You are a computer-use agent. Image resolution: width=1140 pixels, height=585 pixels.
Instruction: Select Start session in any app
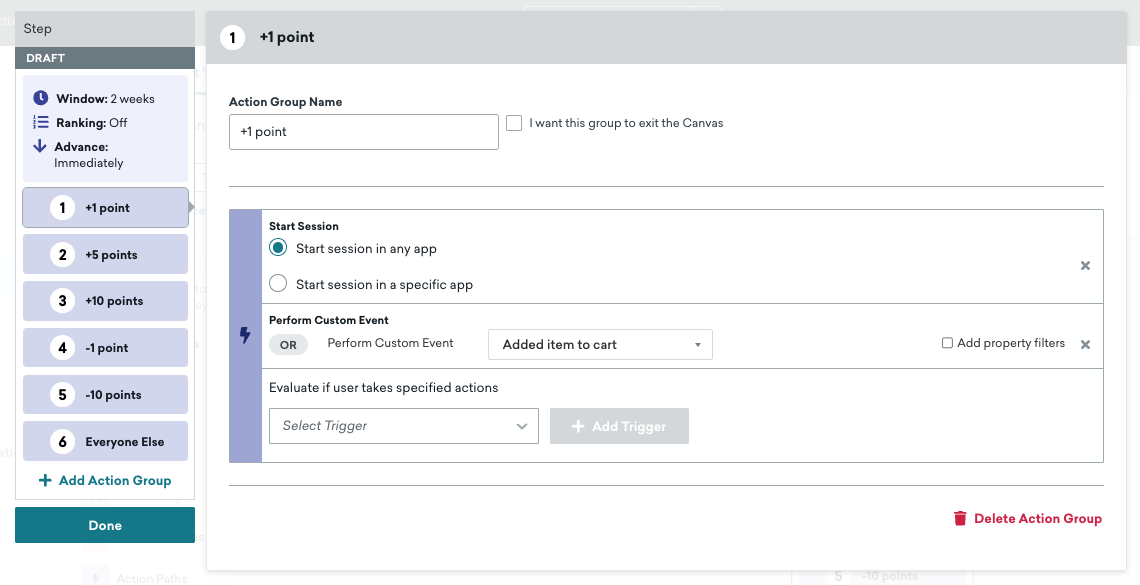(x=278, y=248)
